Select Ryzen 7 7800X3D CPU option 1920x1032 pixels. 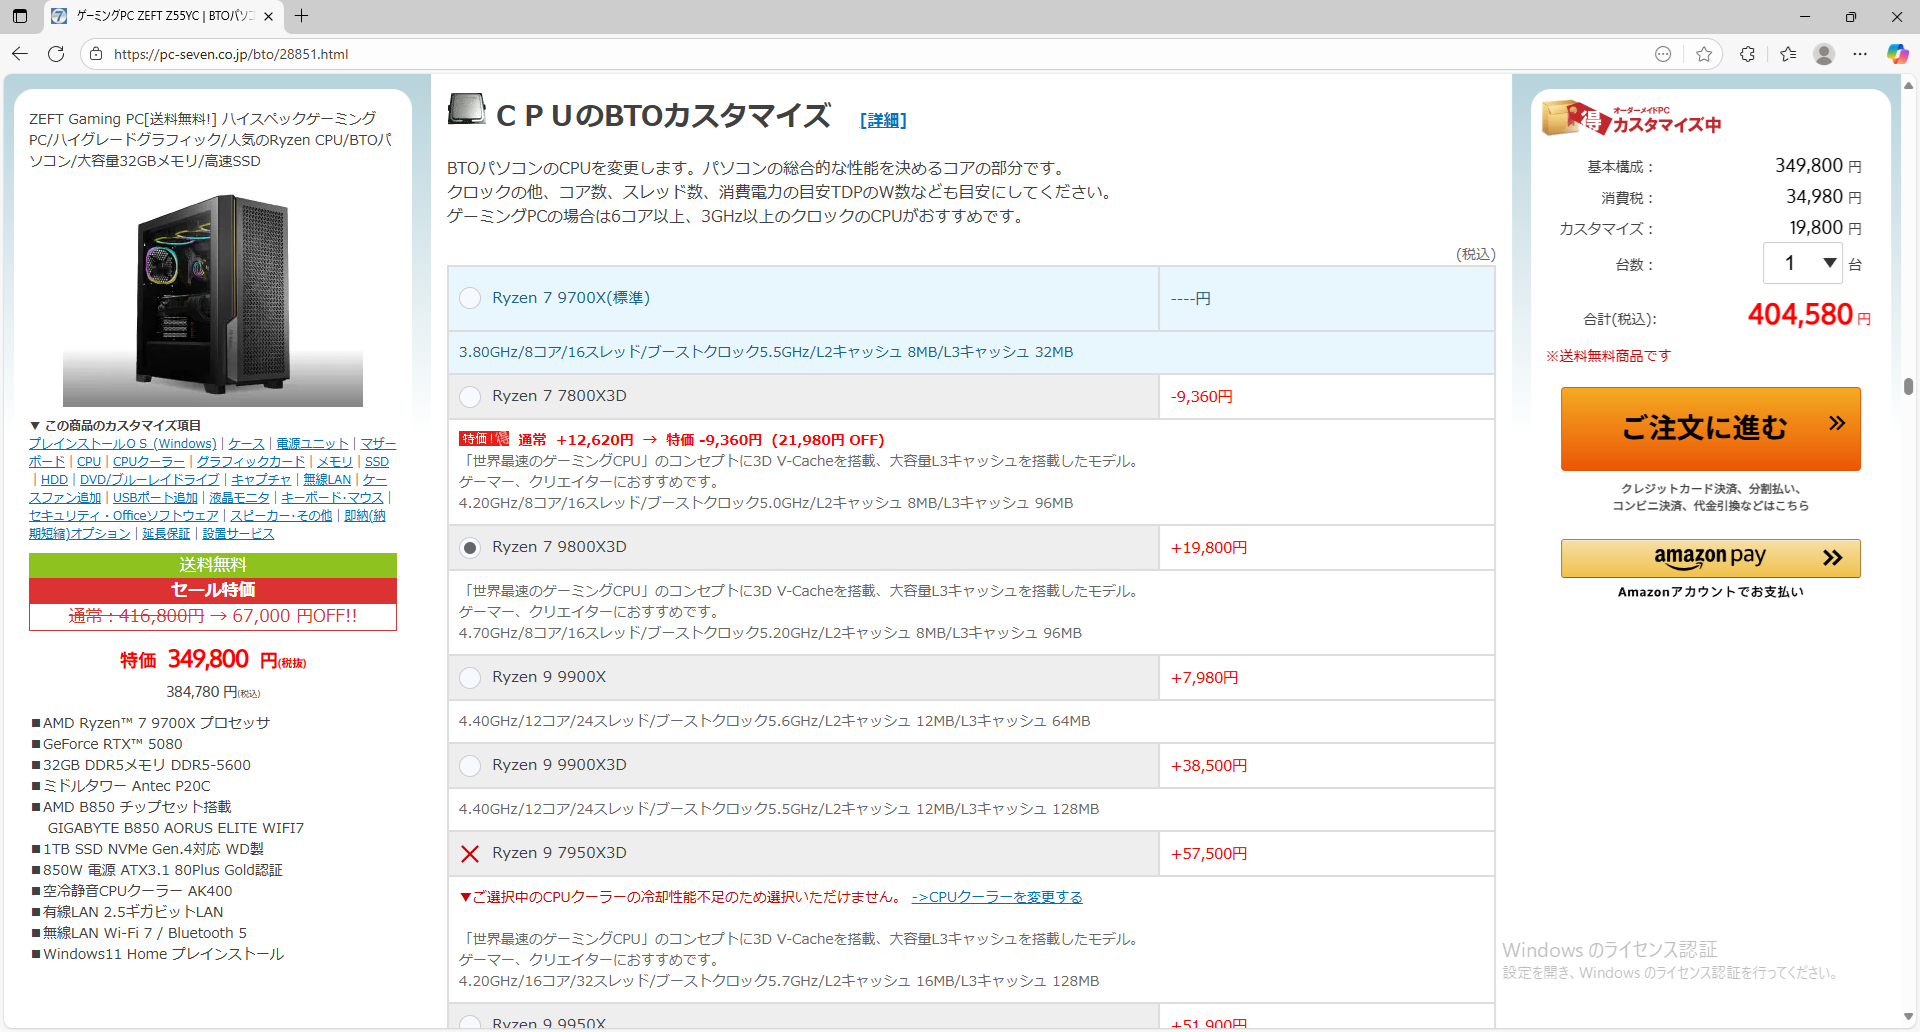point(470,396)
